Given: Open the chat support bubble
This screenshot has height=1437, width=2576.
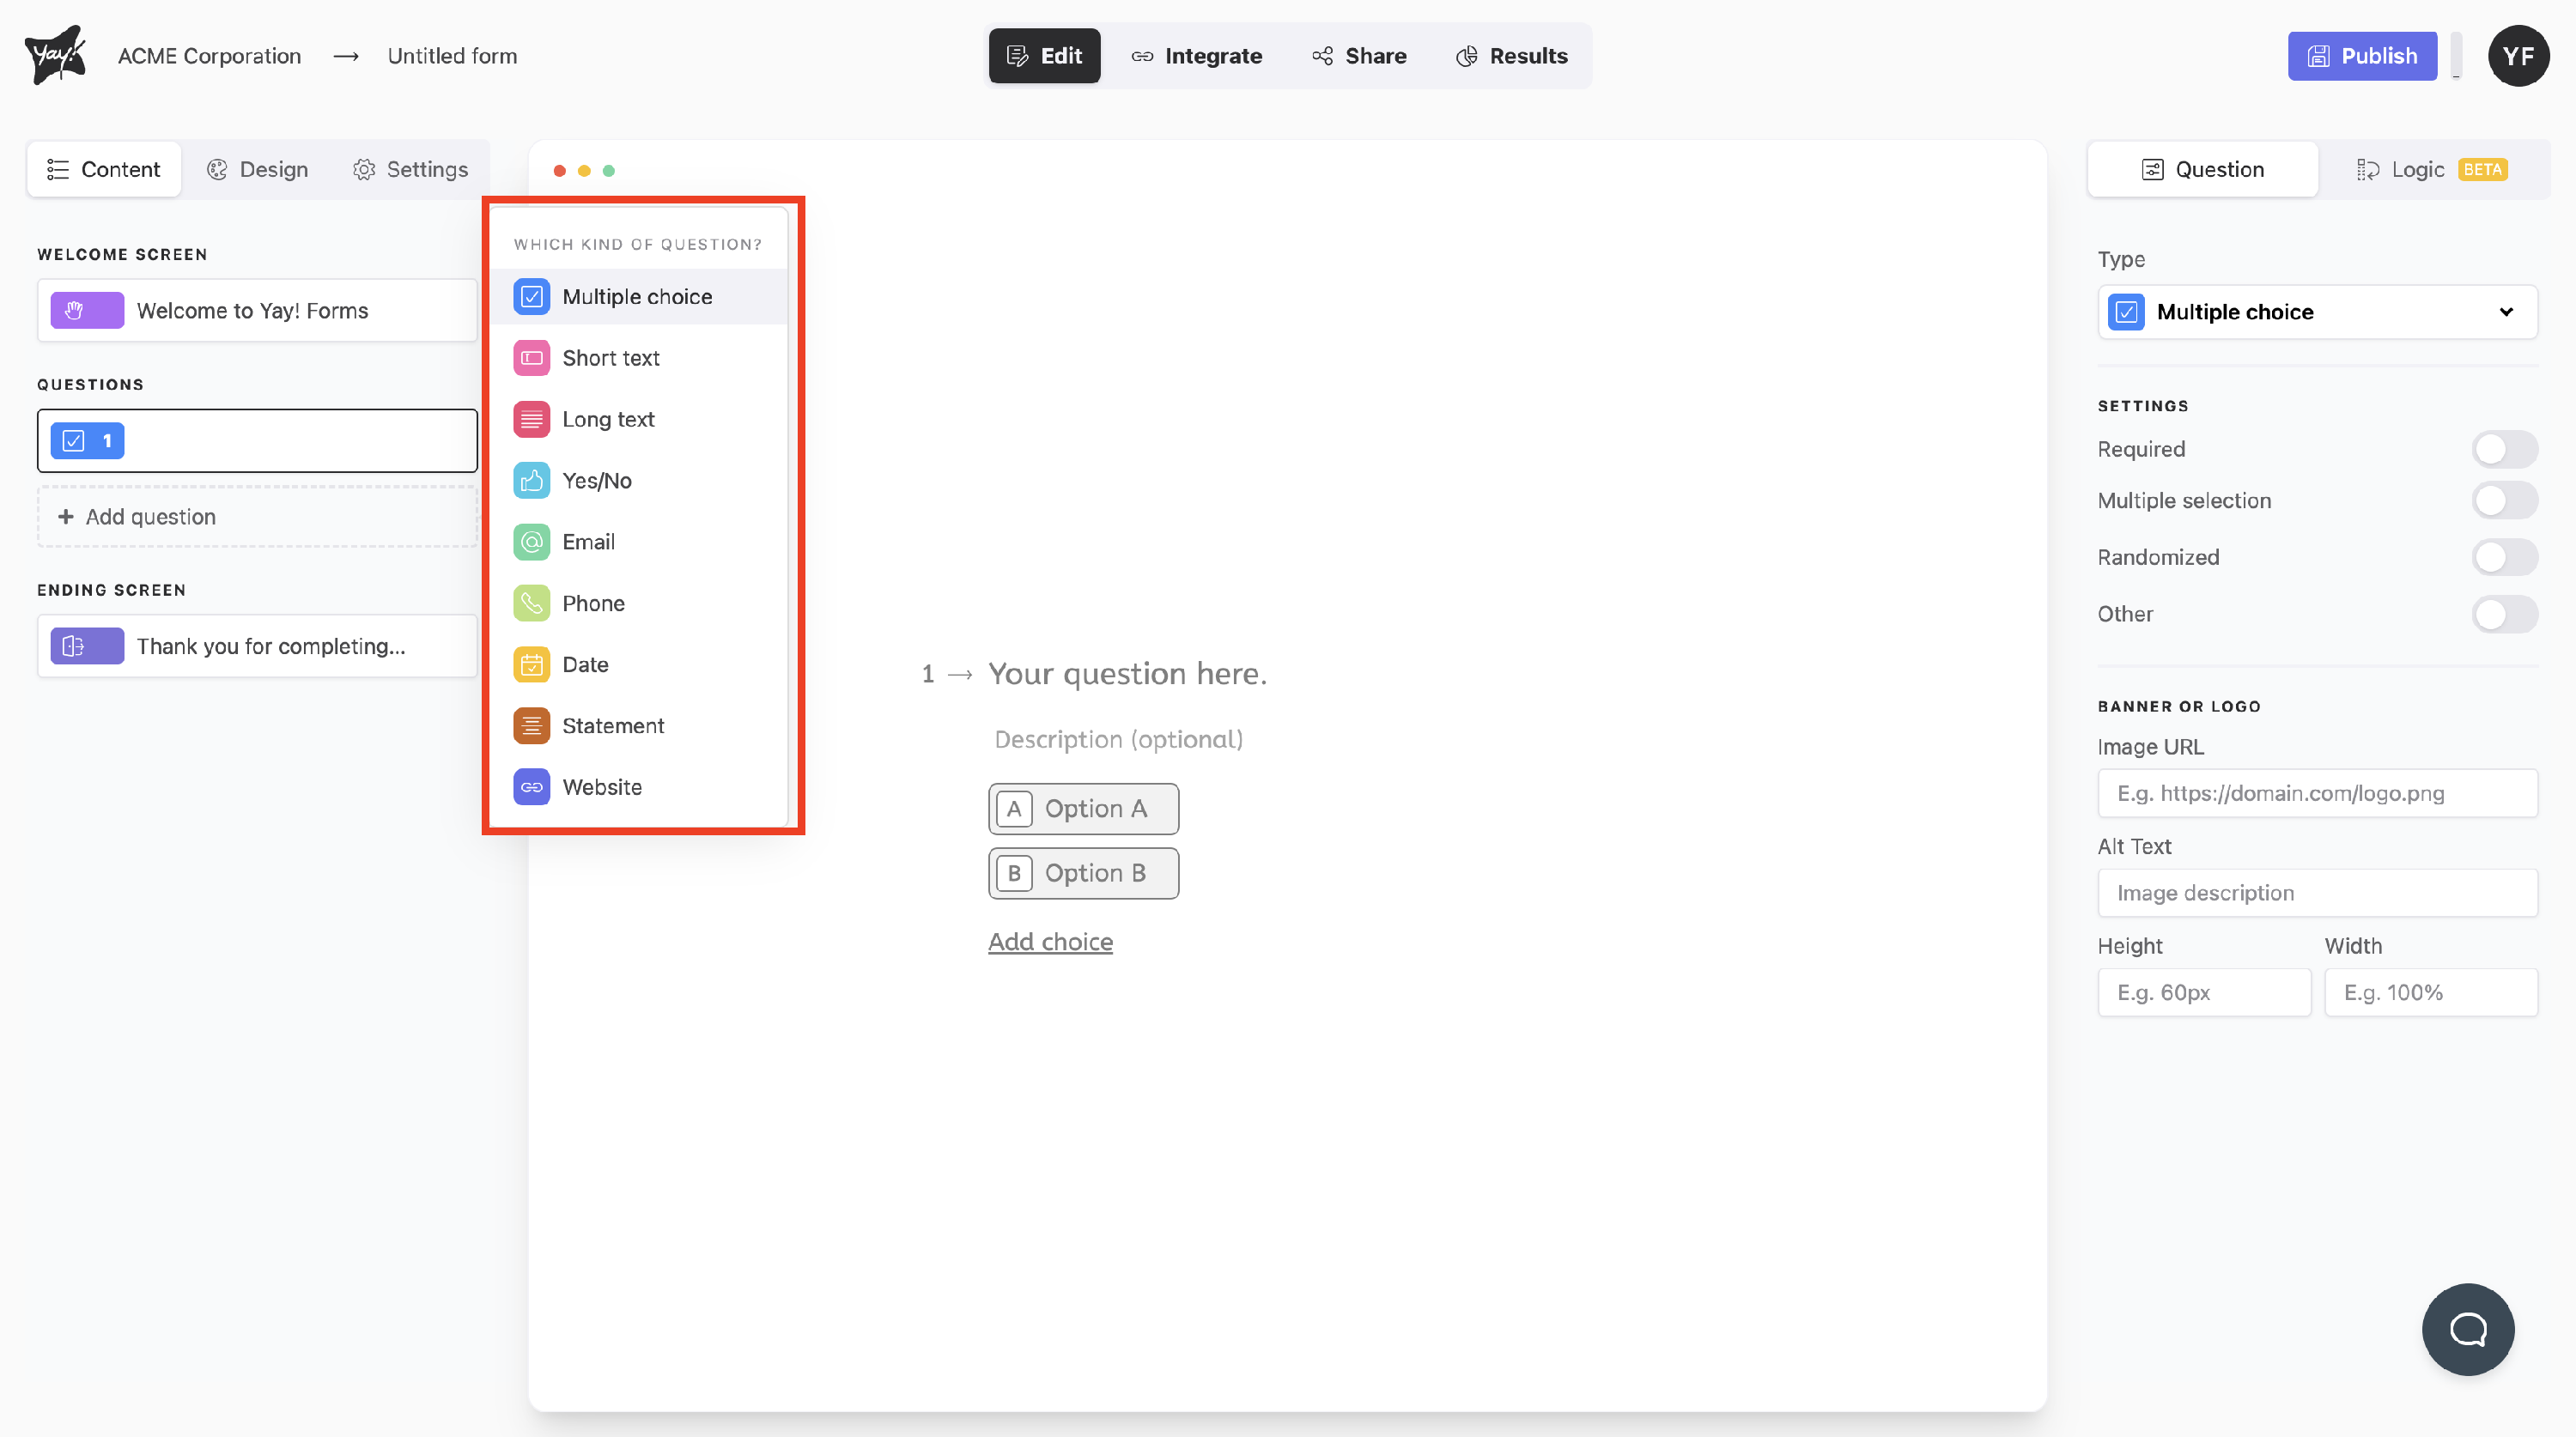Looking at the screenshot, I should coord(2466,1329).
